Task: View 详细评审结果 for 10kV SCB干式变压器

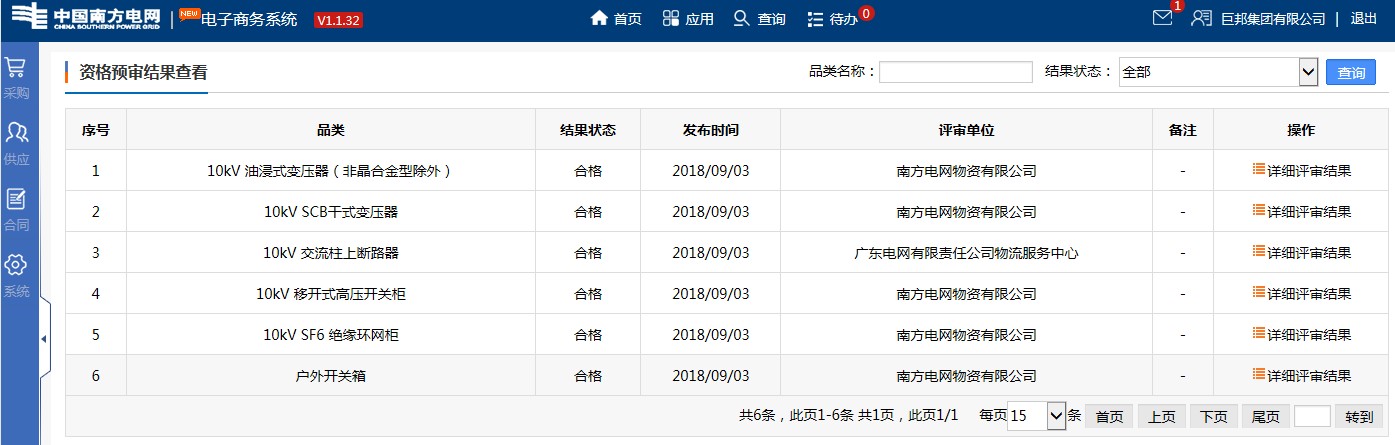Action: tap(1301, 211)
